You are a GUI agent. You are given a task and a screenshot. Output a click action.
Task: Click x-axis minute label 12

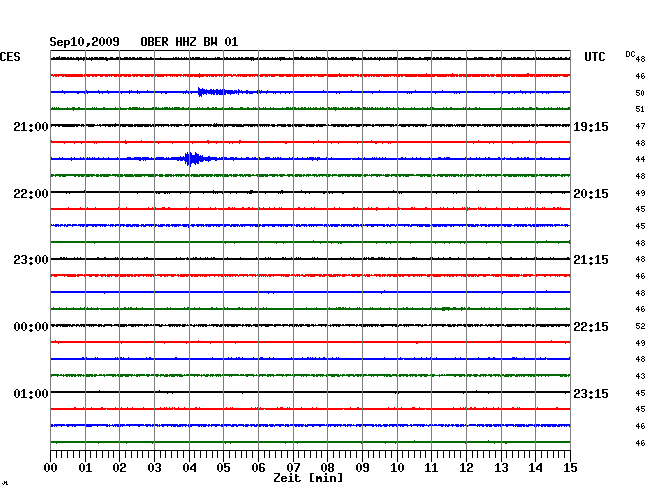(466, 468)
